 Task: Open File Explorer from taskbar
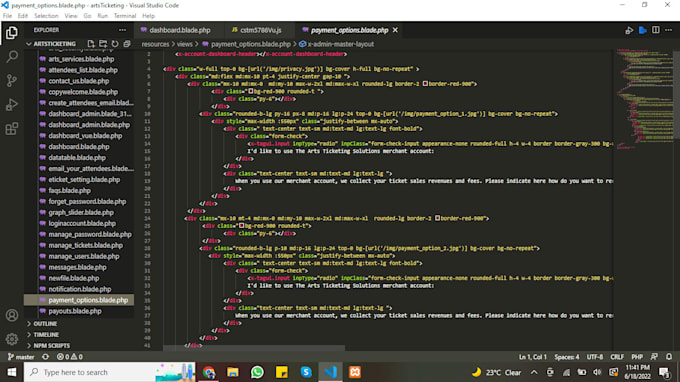(233, 372)
